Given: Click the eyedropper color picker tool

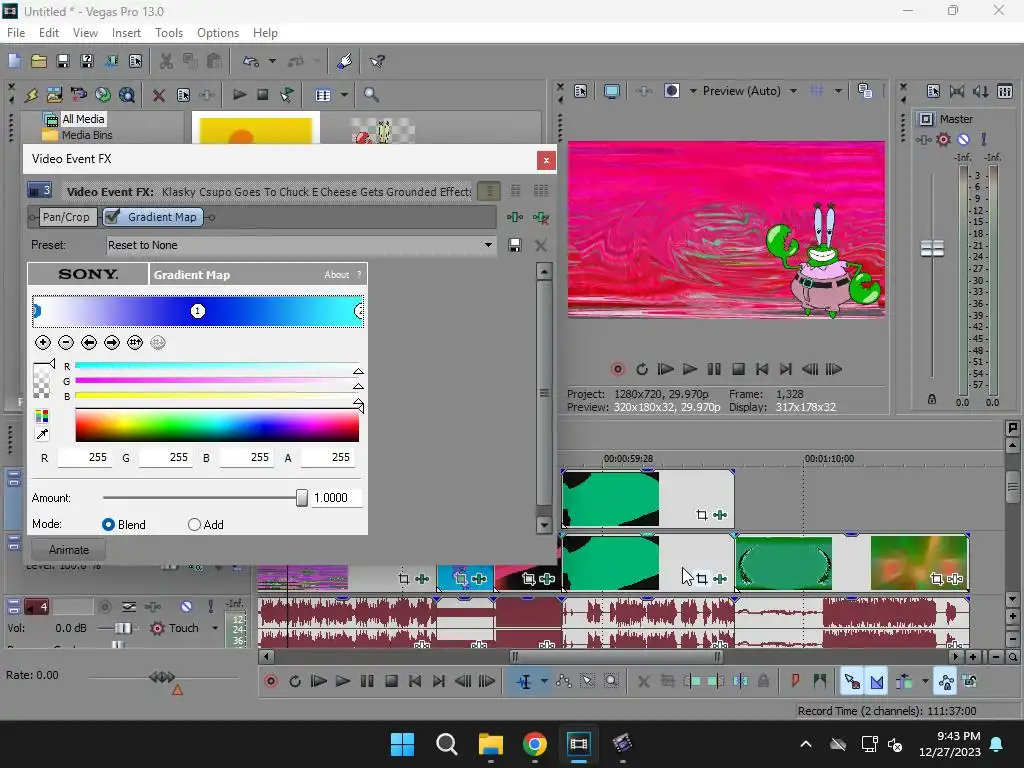Looking at the screenshot, I should coord(42,434).
